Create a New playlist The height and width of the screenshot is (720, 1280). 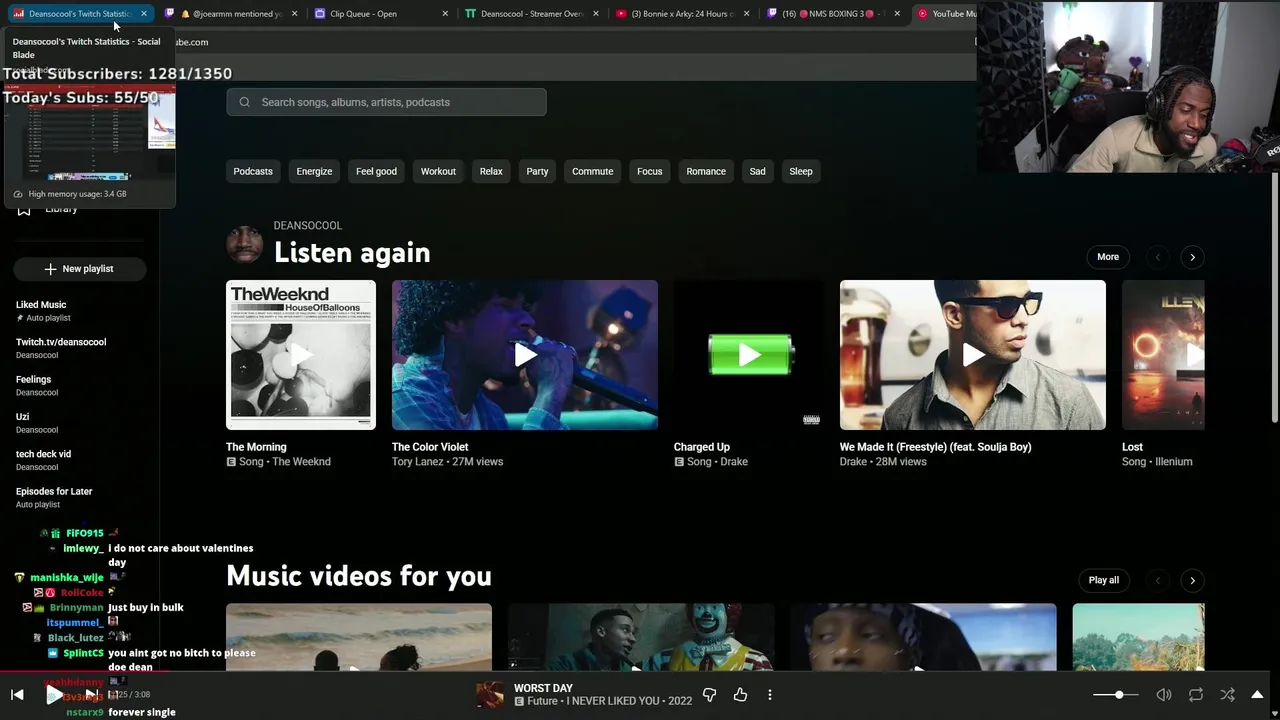(80, 269)
